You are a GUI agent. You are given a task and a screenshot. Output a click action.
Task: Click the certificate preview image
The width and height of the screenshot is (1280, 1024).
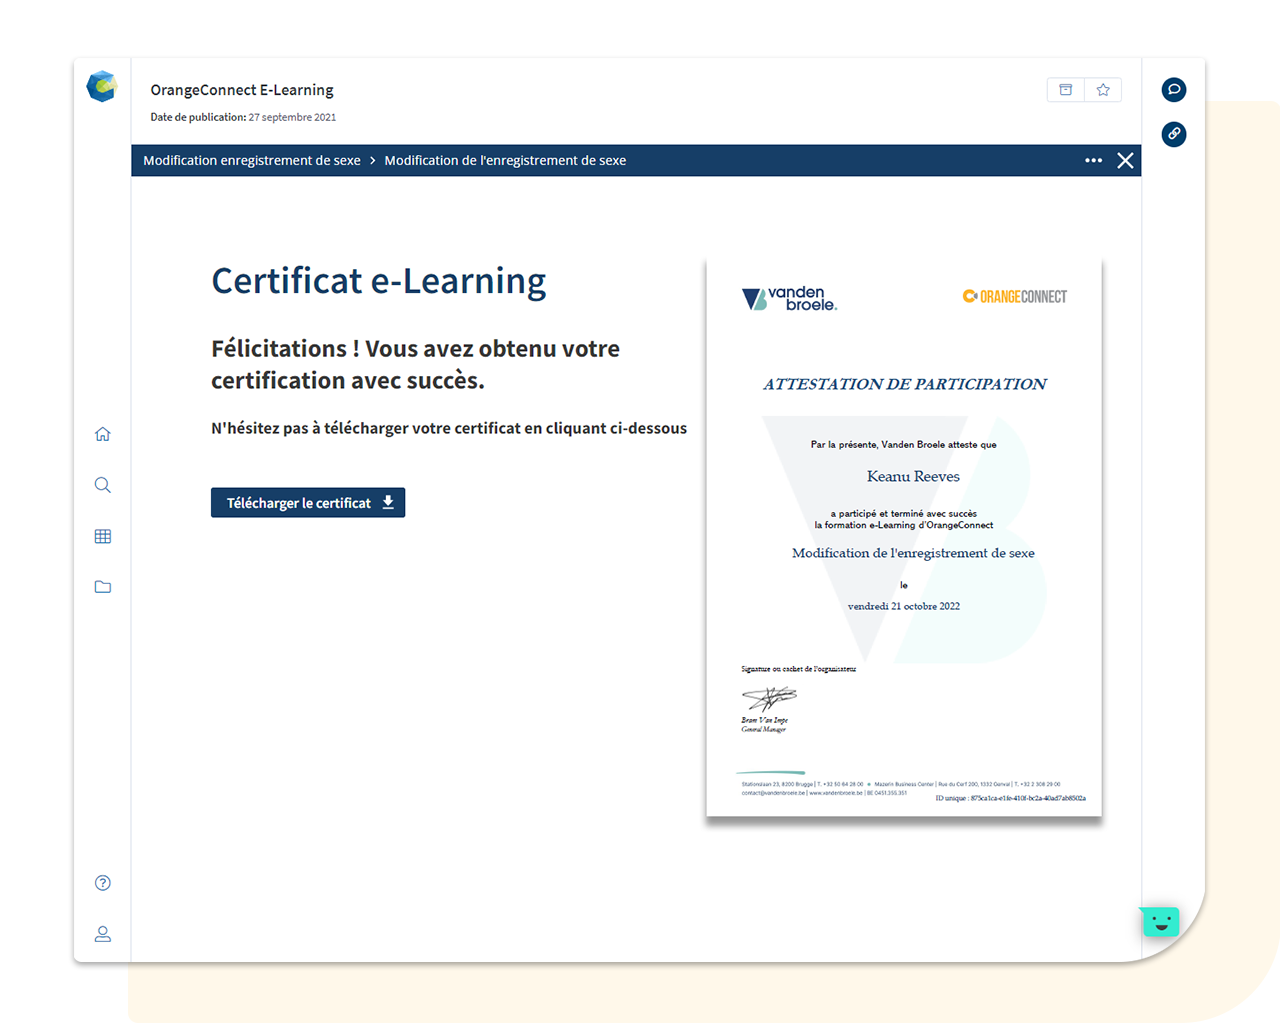tap(904, 537)
